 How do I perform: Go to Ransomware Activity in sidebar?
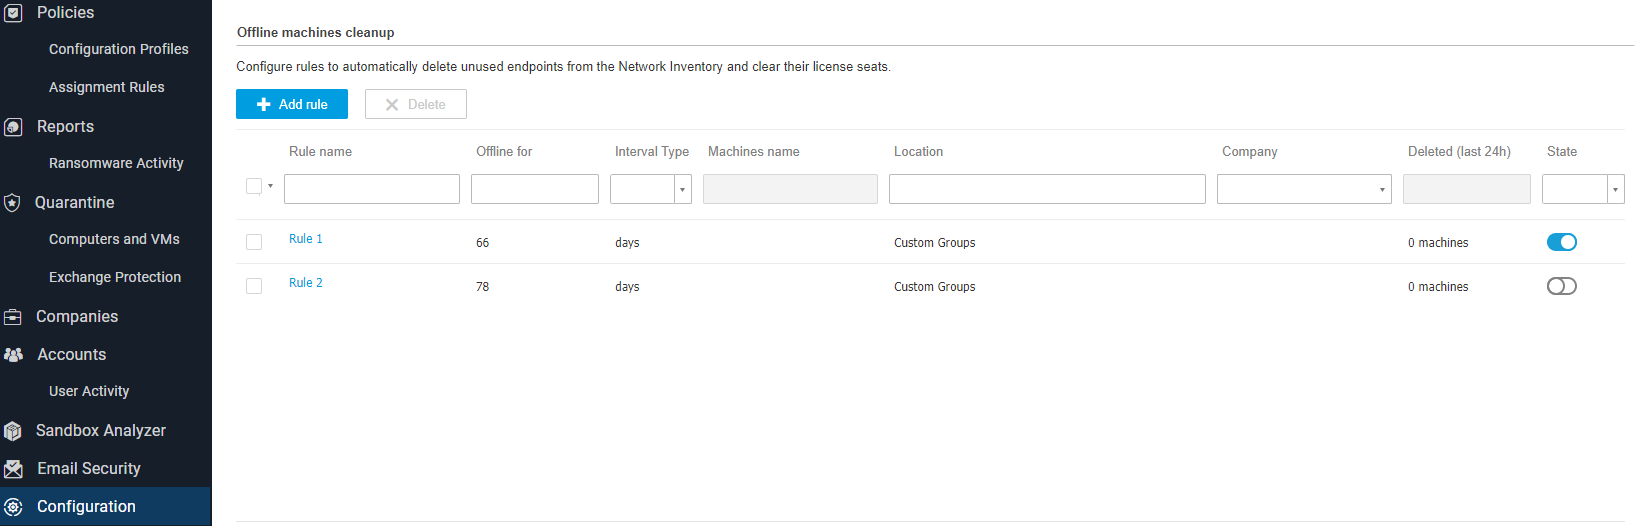click(x=116, y=163)
